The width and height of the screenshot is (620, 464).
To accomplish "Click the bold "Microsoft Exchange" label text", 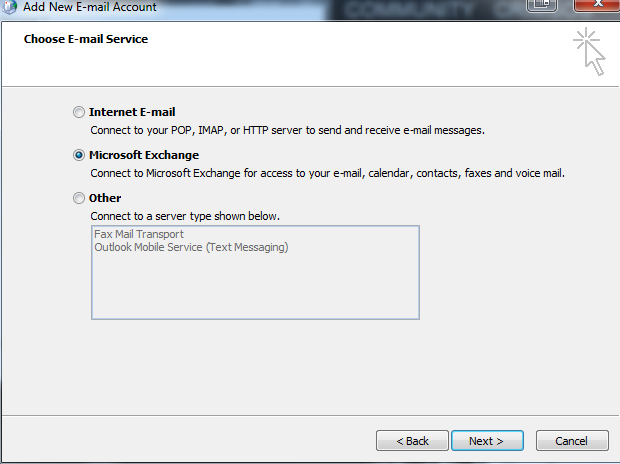I will (x=144, y=156).
